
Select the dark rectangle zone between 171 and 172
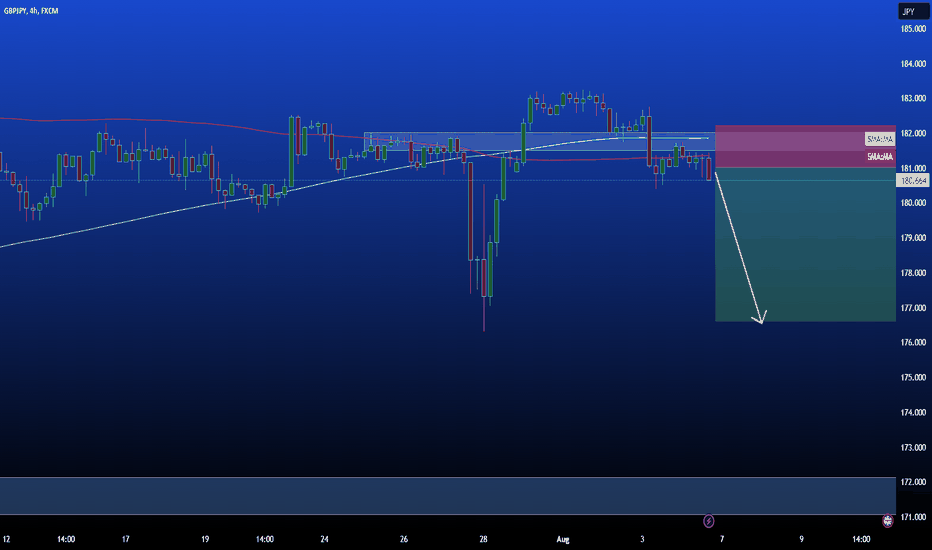(x=447, y=496)
